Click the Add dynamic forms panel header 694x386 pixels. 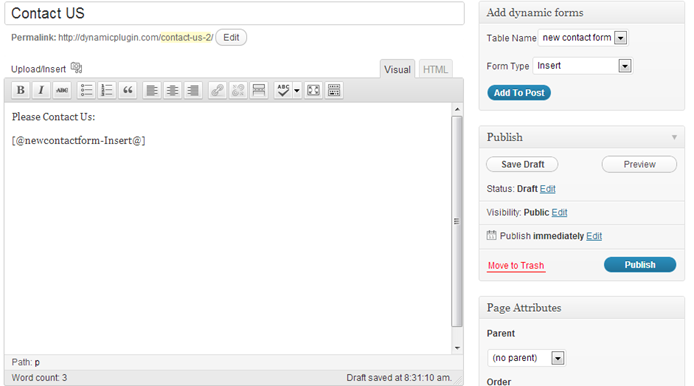coord(582,13)
